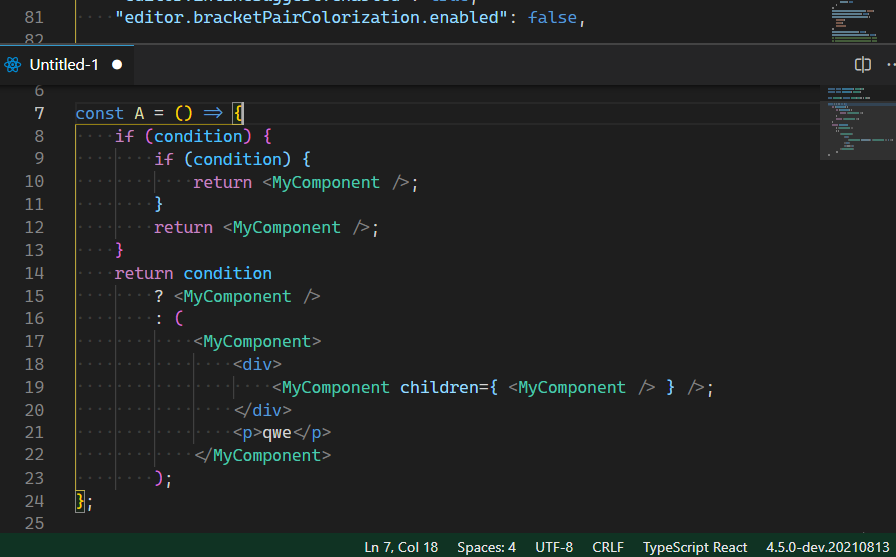Click line number 24 in the gutter

[x=34, y=501]
